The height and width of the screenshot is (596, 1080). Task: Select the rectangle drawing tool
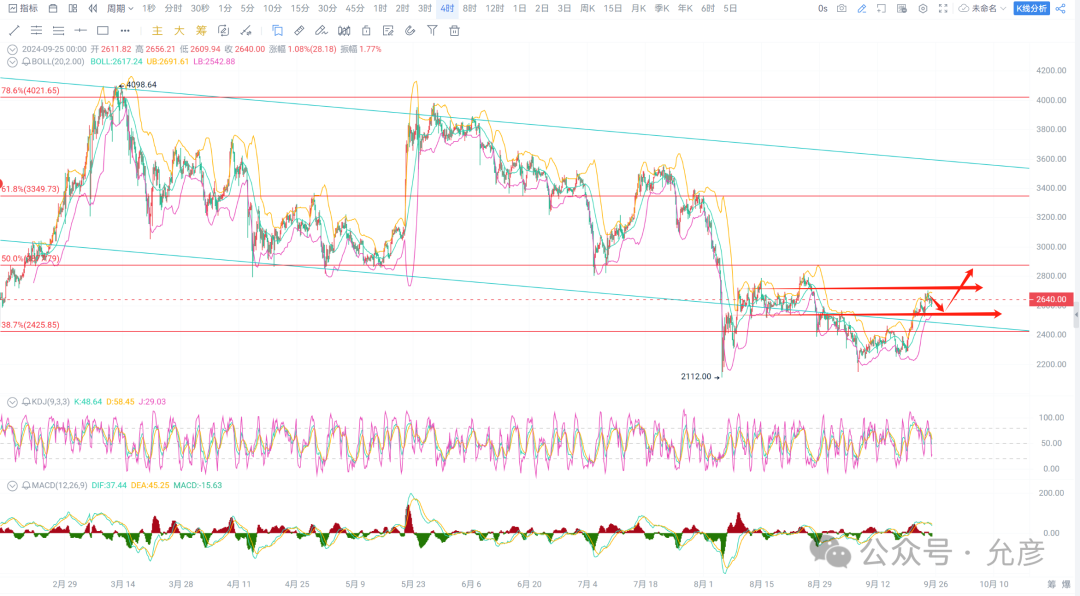coord(103,30)
